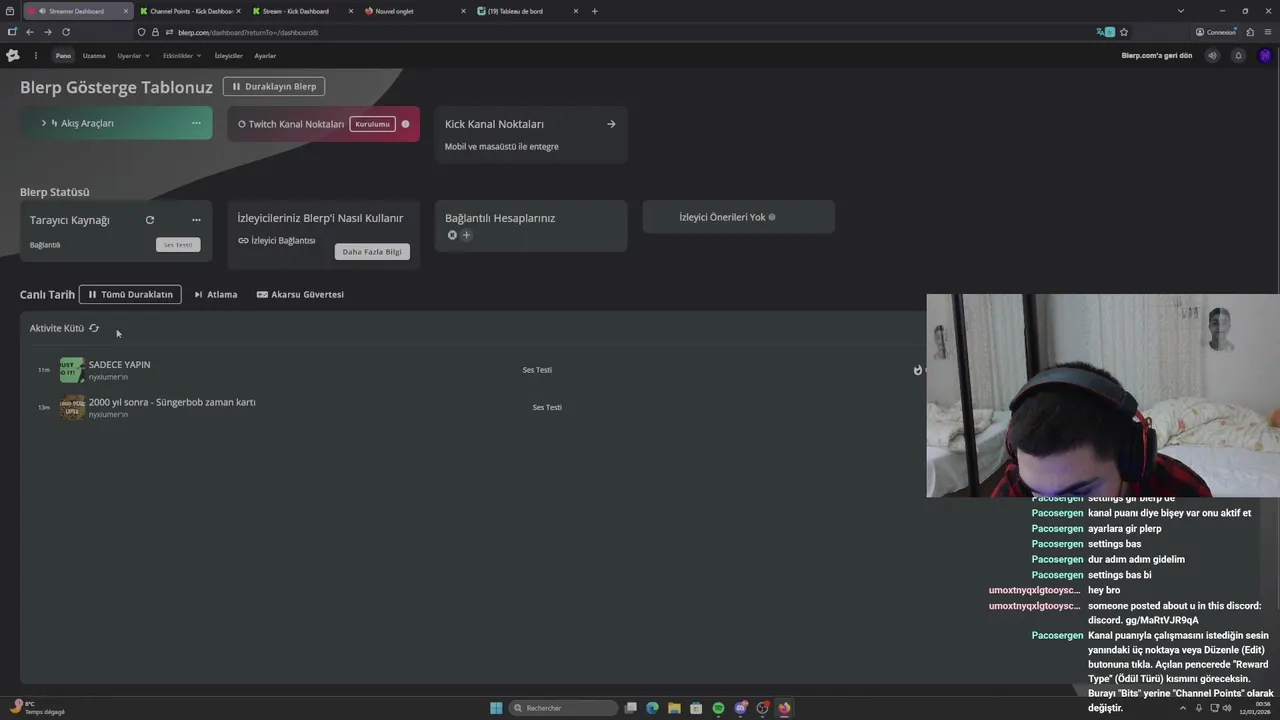
Task: Expand the Etkinlikler dropdown menu
Action: click(x=182, y=56)
